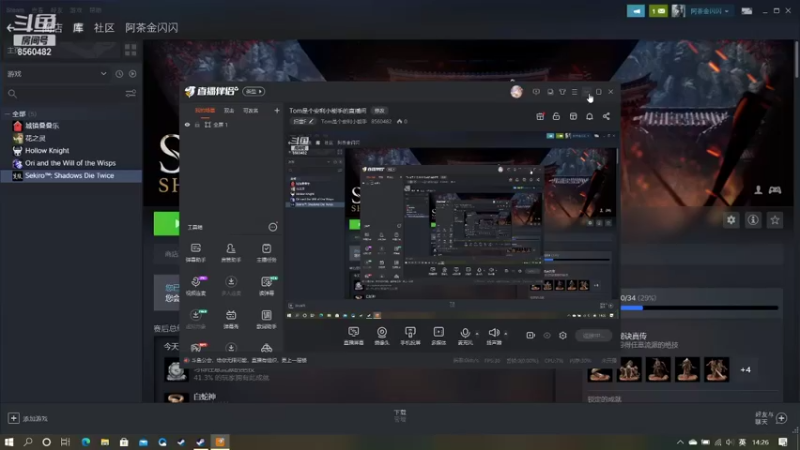This screenshot has width=800, height=450.
Task: Click the box icon left of the bell
Action: coord(573,116)
